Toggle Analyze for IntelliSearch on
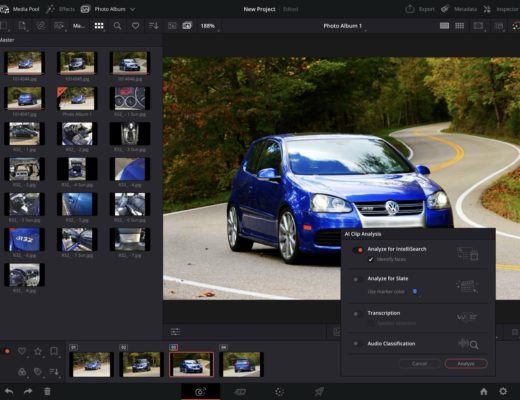This screenshot has width=520, height=400. tap(359, 250)
